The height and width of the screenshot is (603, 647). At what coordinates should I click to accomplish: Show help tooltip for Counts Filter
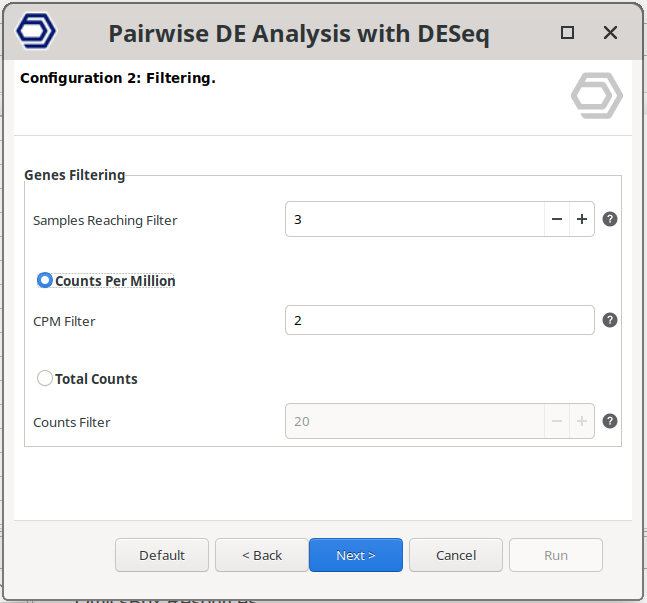click(x=610, y=421)
